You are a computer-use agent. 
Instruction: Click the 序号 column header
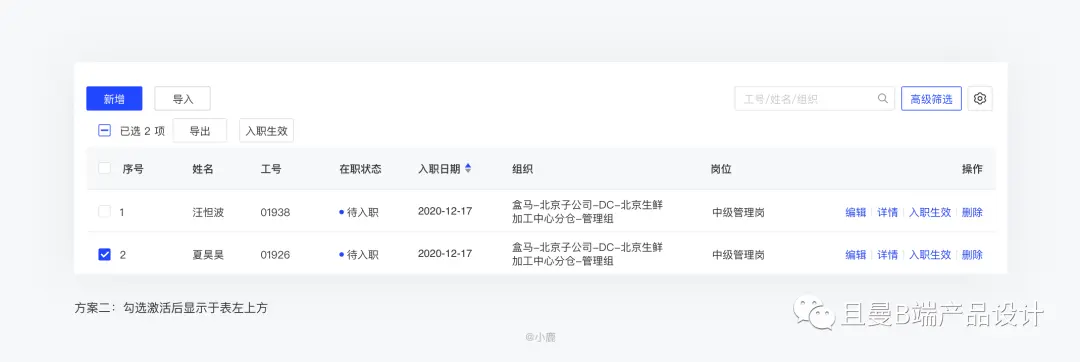[x=133, y=169]
